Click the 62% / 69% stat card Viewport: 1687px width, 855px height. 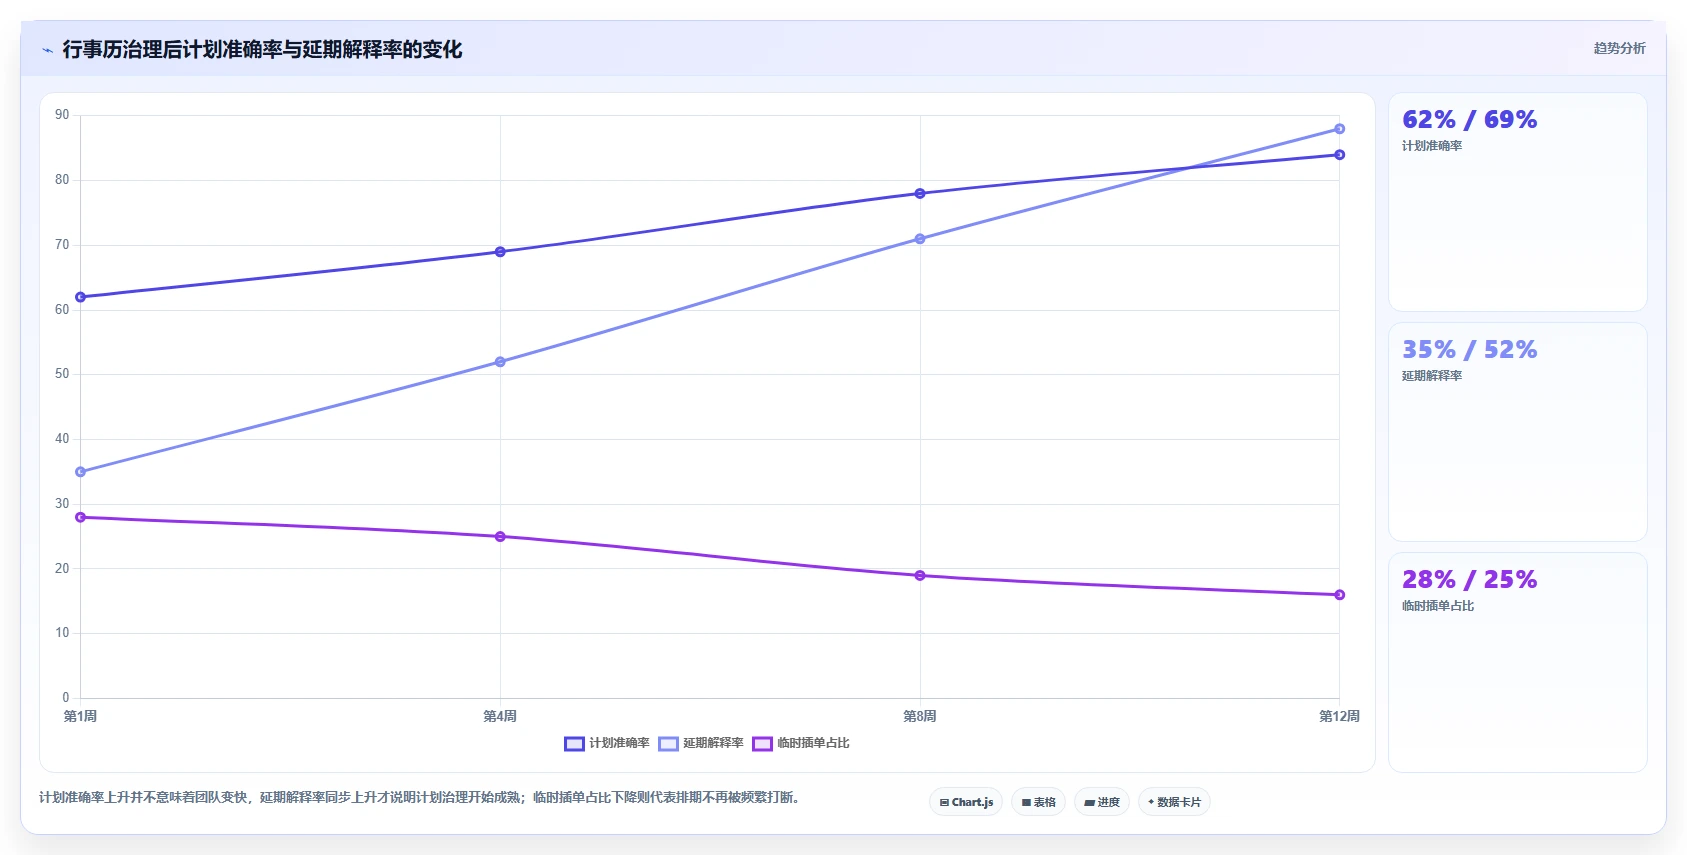point(1517,202)
